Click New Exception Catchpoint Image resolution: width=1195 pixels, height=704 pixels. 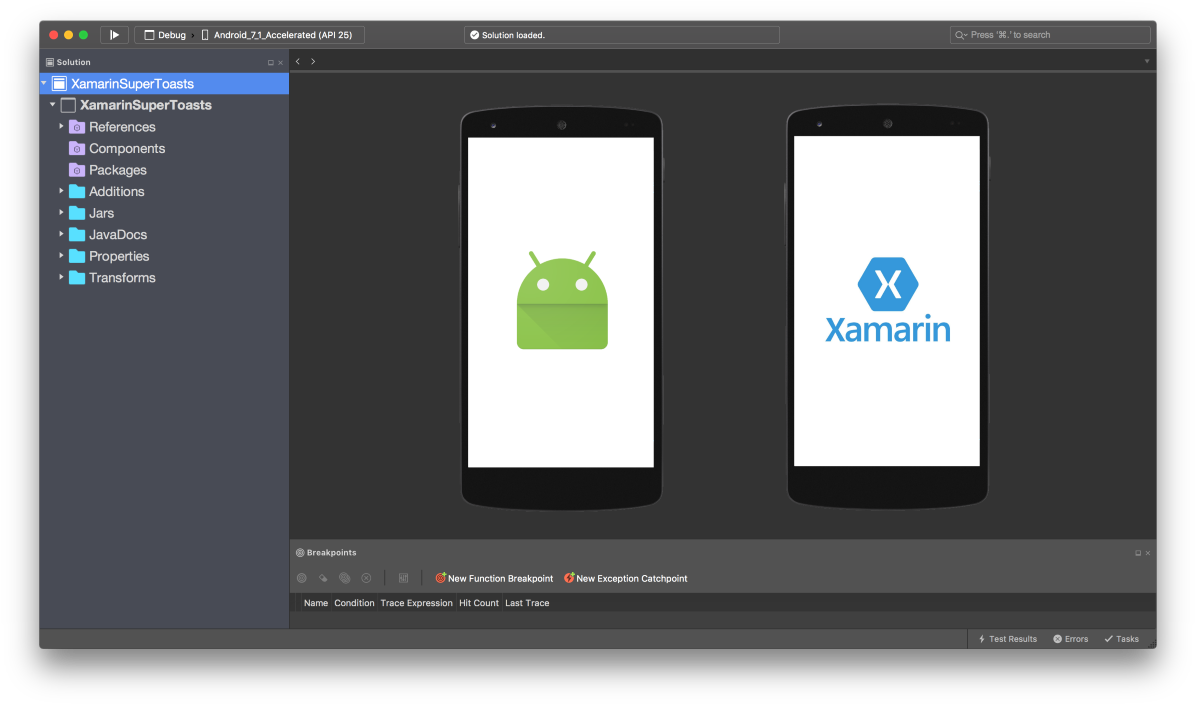click(x=626, y=578)
